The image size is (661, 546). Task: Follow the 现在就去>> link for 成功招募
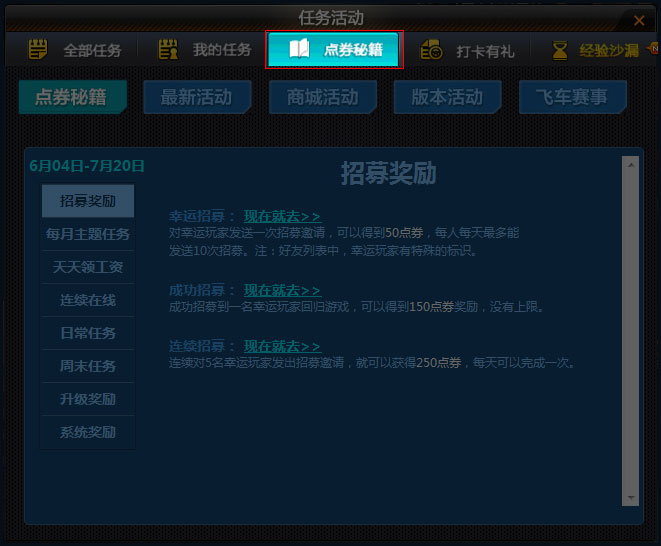coord(282,290)
